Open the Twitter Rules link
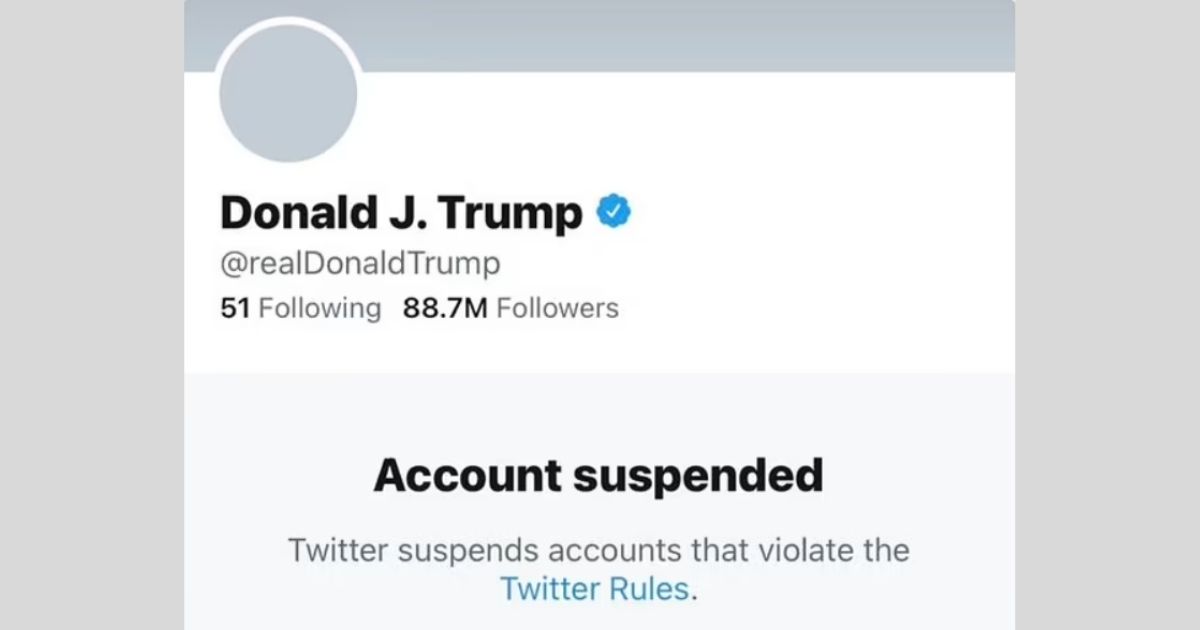 click(595, 588)
